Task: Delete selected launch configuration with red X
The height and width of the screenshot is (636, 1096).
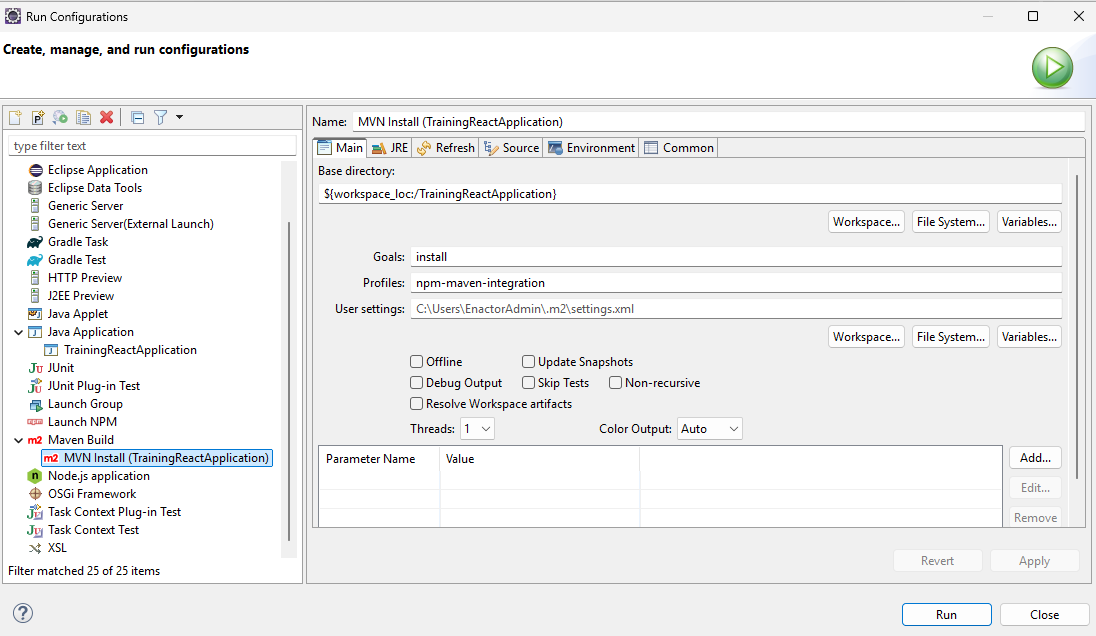Action: [106, 117]
